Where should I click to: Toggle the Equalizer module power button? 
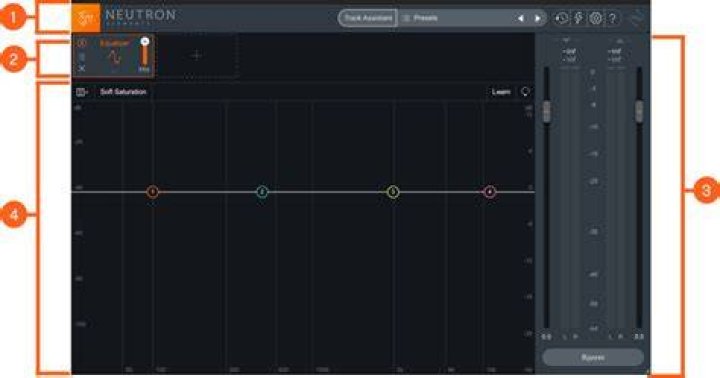pyautogui.click(x=82, y=43)
